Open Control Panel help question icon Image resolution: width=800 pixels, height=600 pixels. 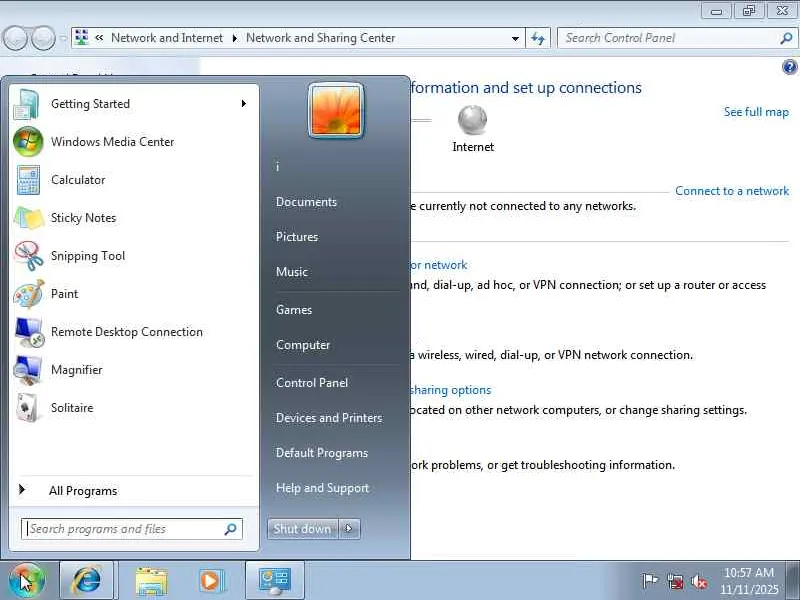(789, 67)
